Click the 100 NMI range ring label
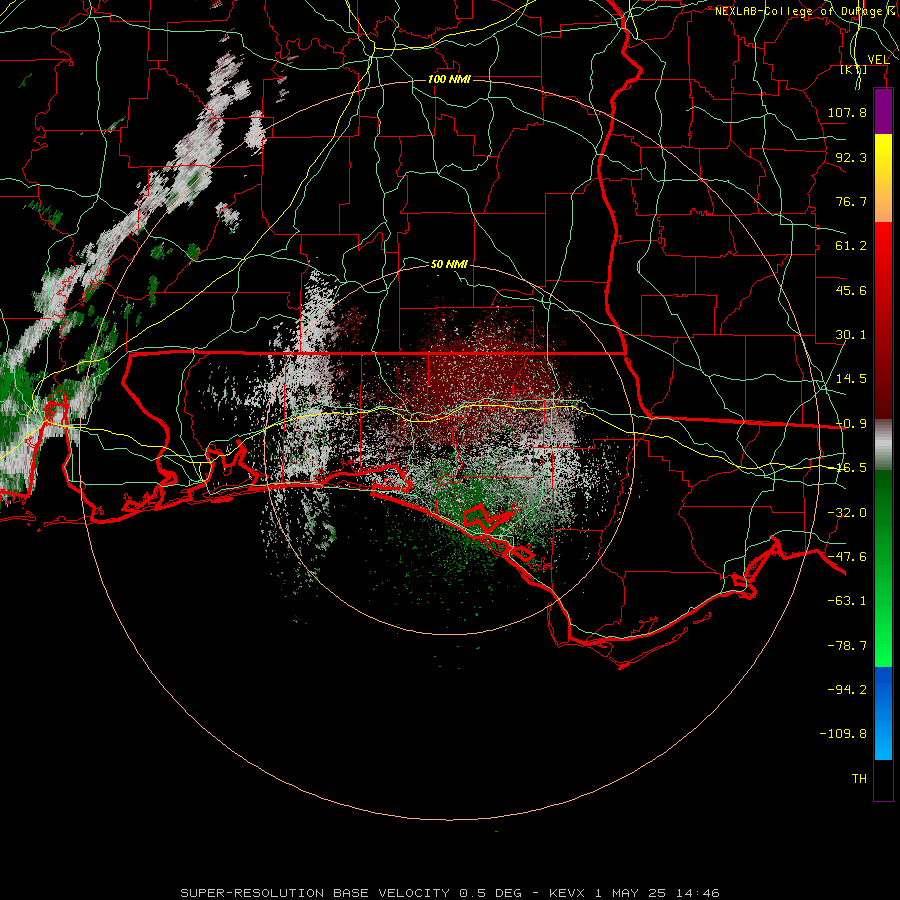 [x=449, y=79]
